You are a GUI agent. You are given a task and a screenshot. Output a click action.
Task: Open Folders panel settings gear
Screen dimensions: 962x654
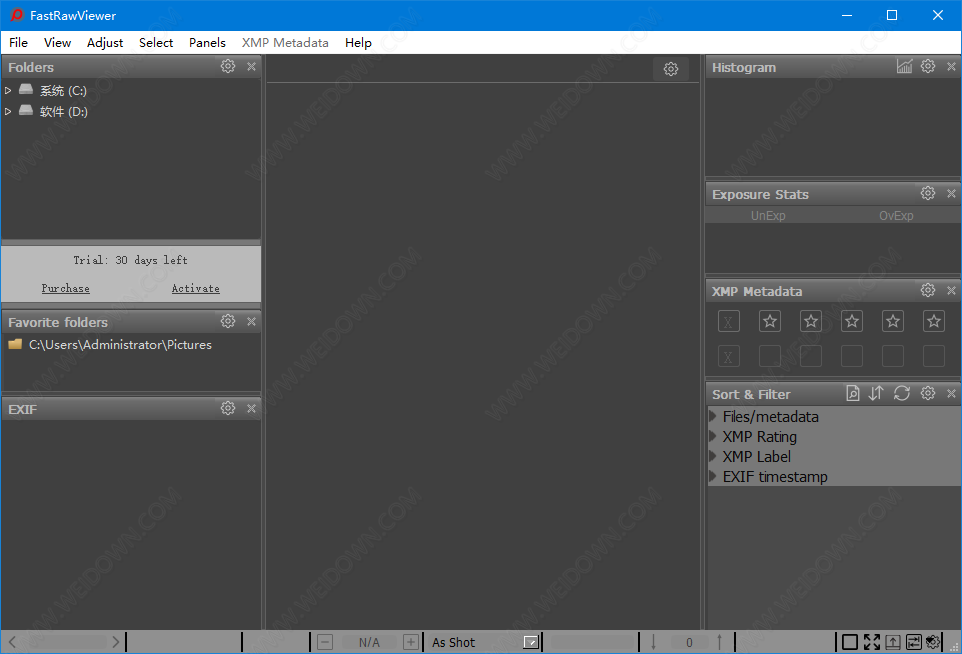pos(228,66)
